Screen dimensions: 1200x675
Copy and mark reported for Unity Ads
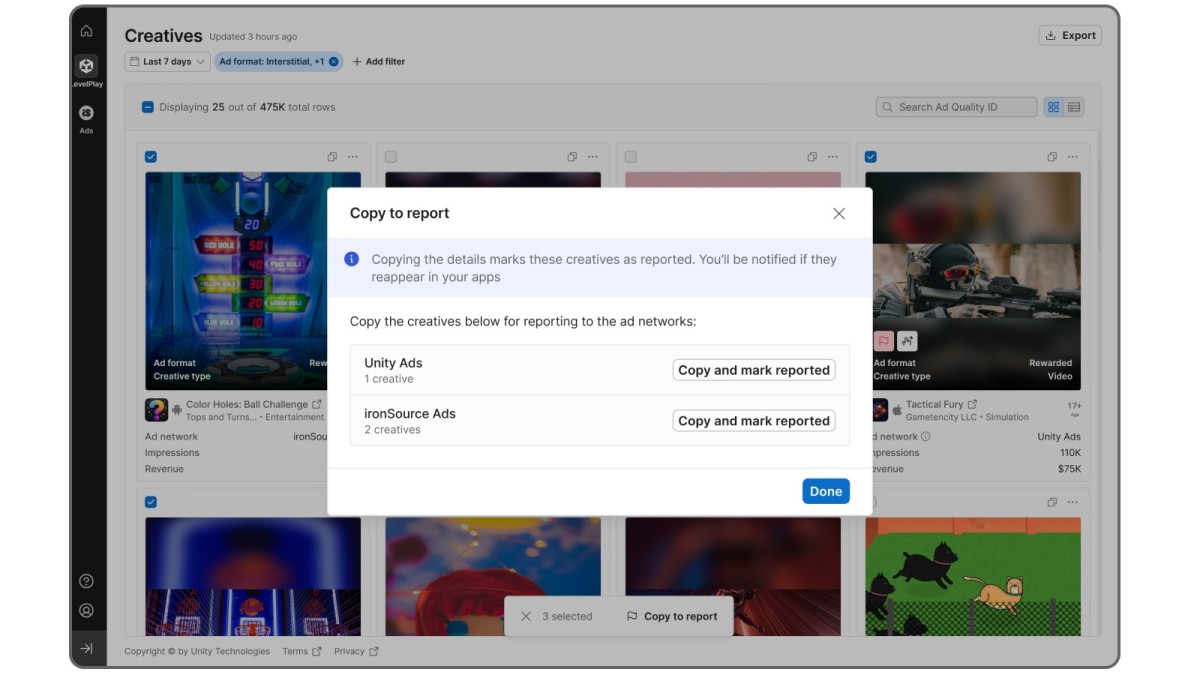754,370
